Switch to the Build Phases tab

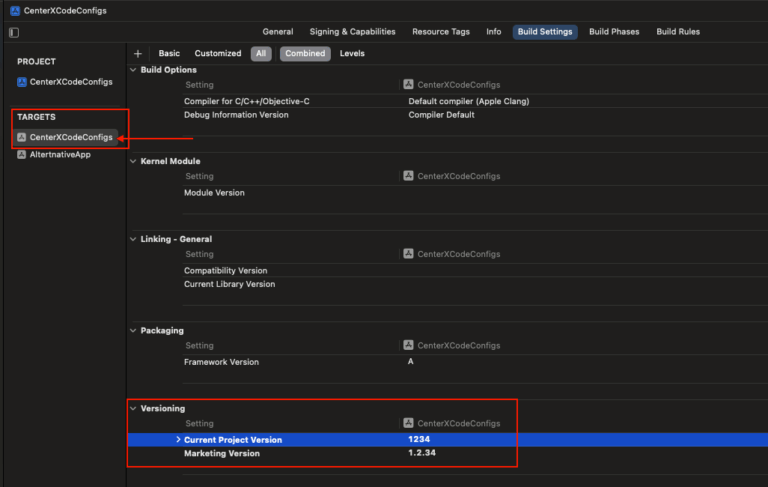click(614, 32)
